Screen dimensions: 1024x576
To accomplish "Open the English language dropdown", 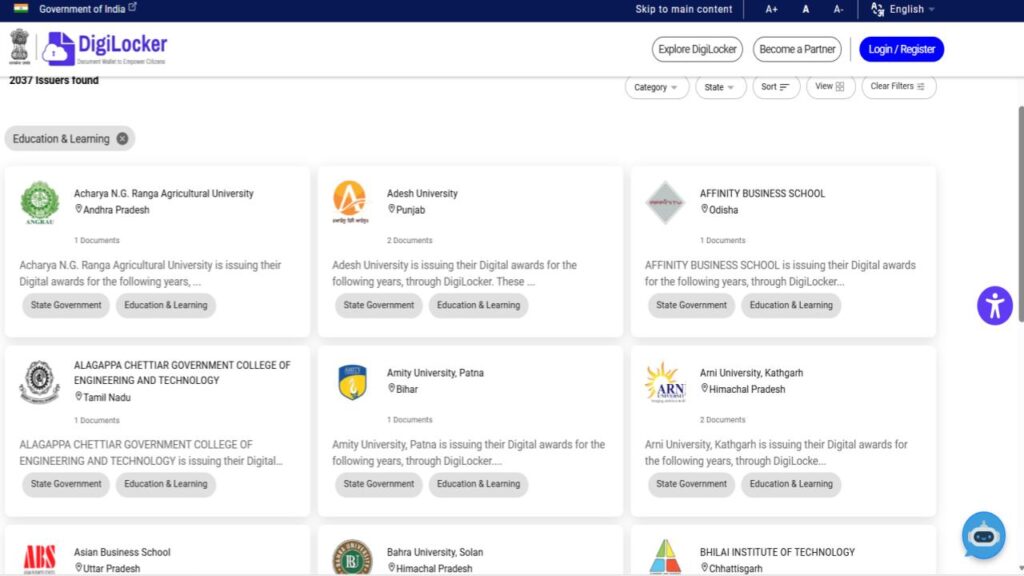I will (903, 9).
